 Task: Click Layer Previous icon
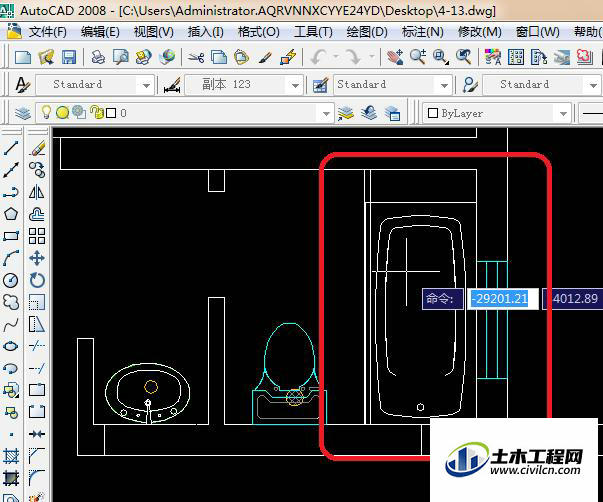[x=370, y=113]
